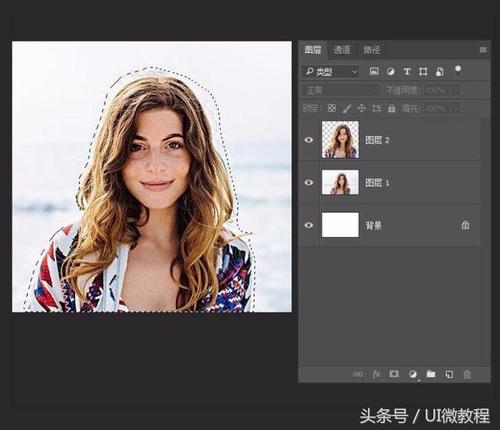Create a new layer
The width and height of the screenshot is (500, 430).
449,374
